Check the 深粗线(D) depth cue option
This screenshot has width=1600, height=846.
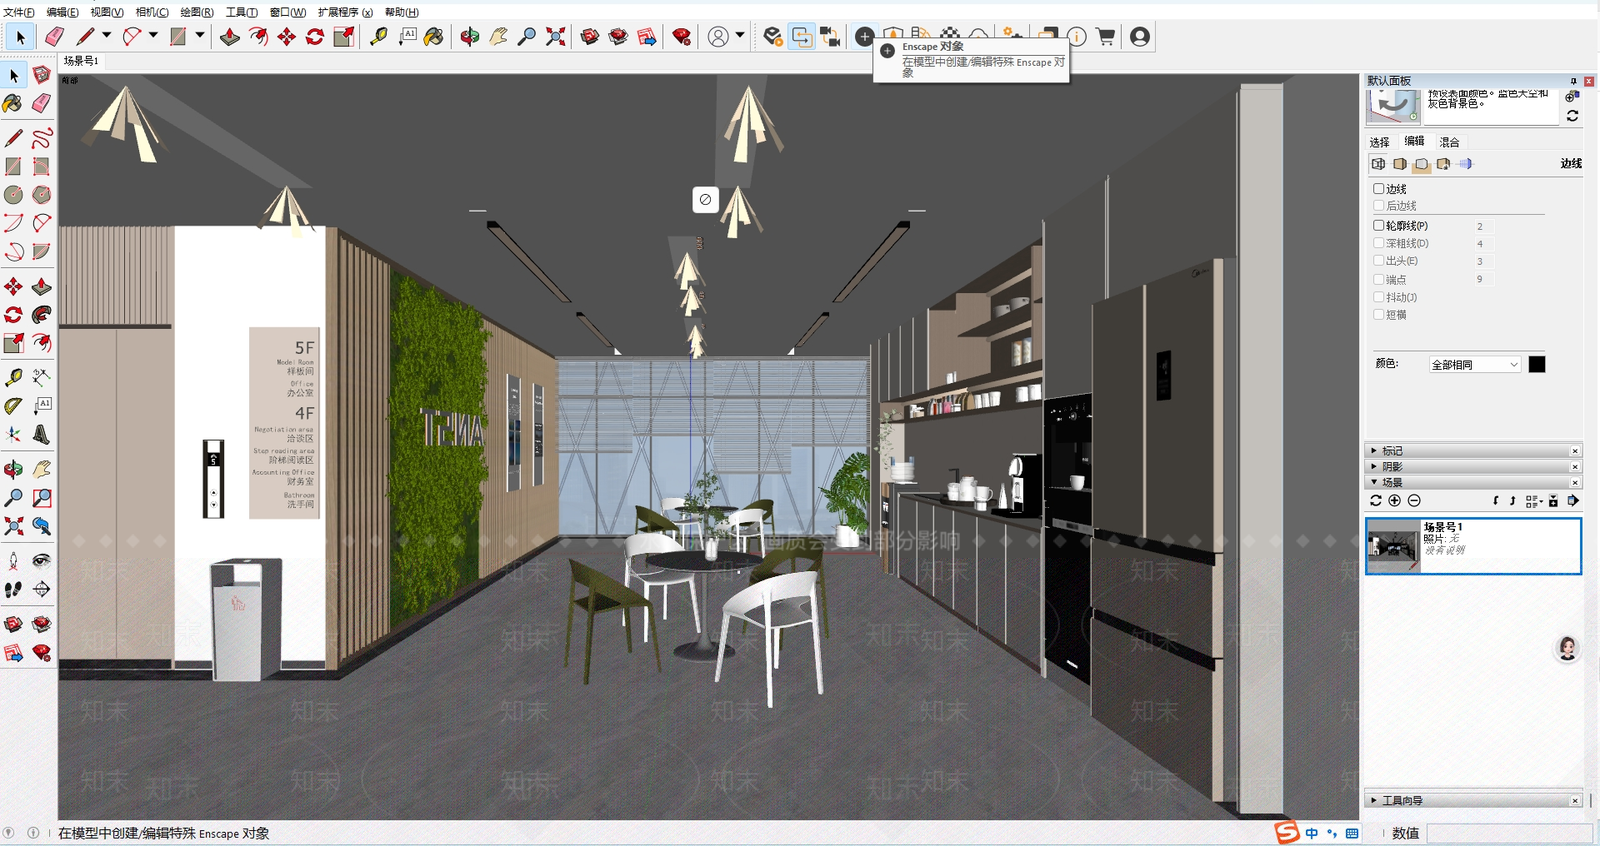point(1379,243)
